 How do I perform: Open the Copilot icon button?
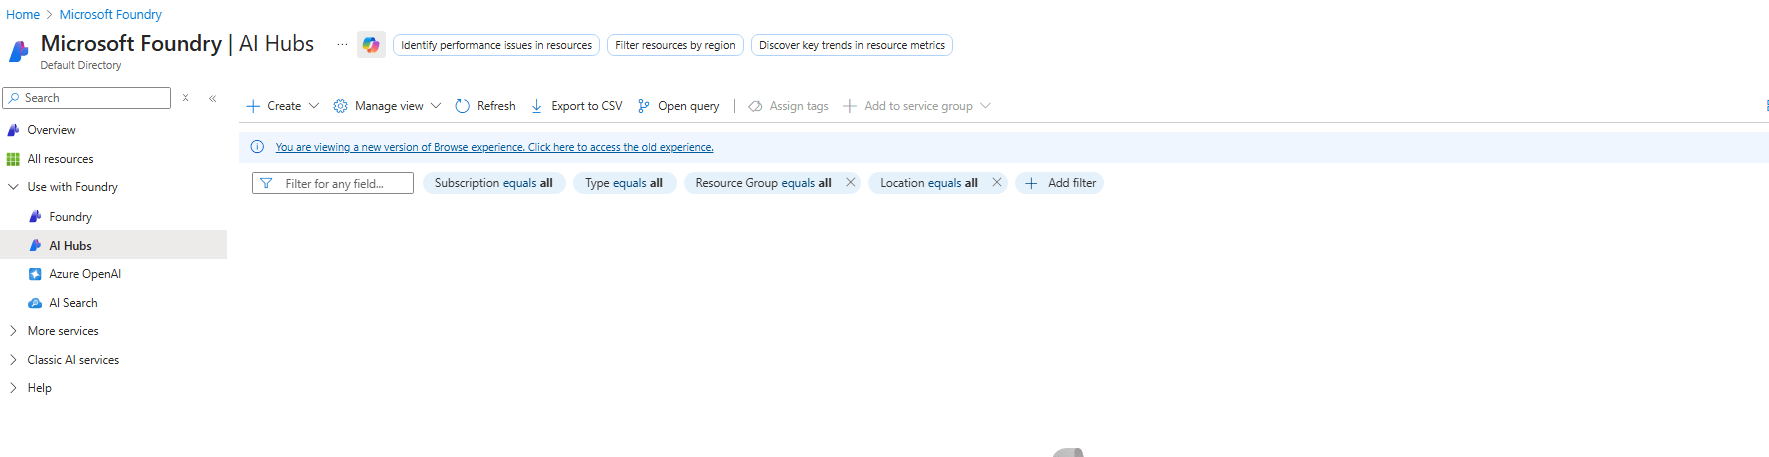[x=371, y=45]
